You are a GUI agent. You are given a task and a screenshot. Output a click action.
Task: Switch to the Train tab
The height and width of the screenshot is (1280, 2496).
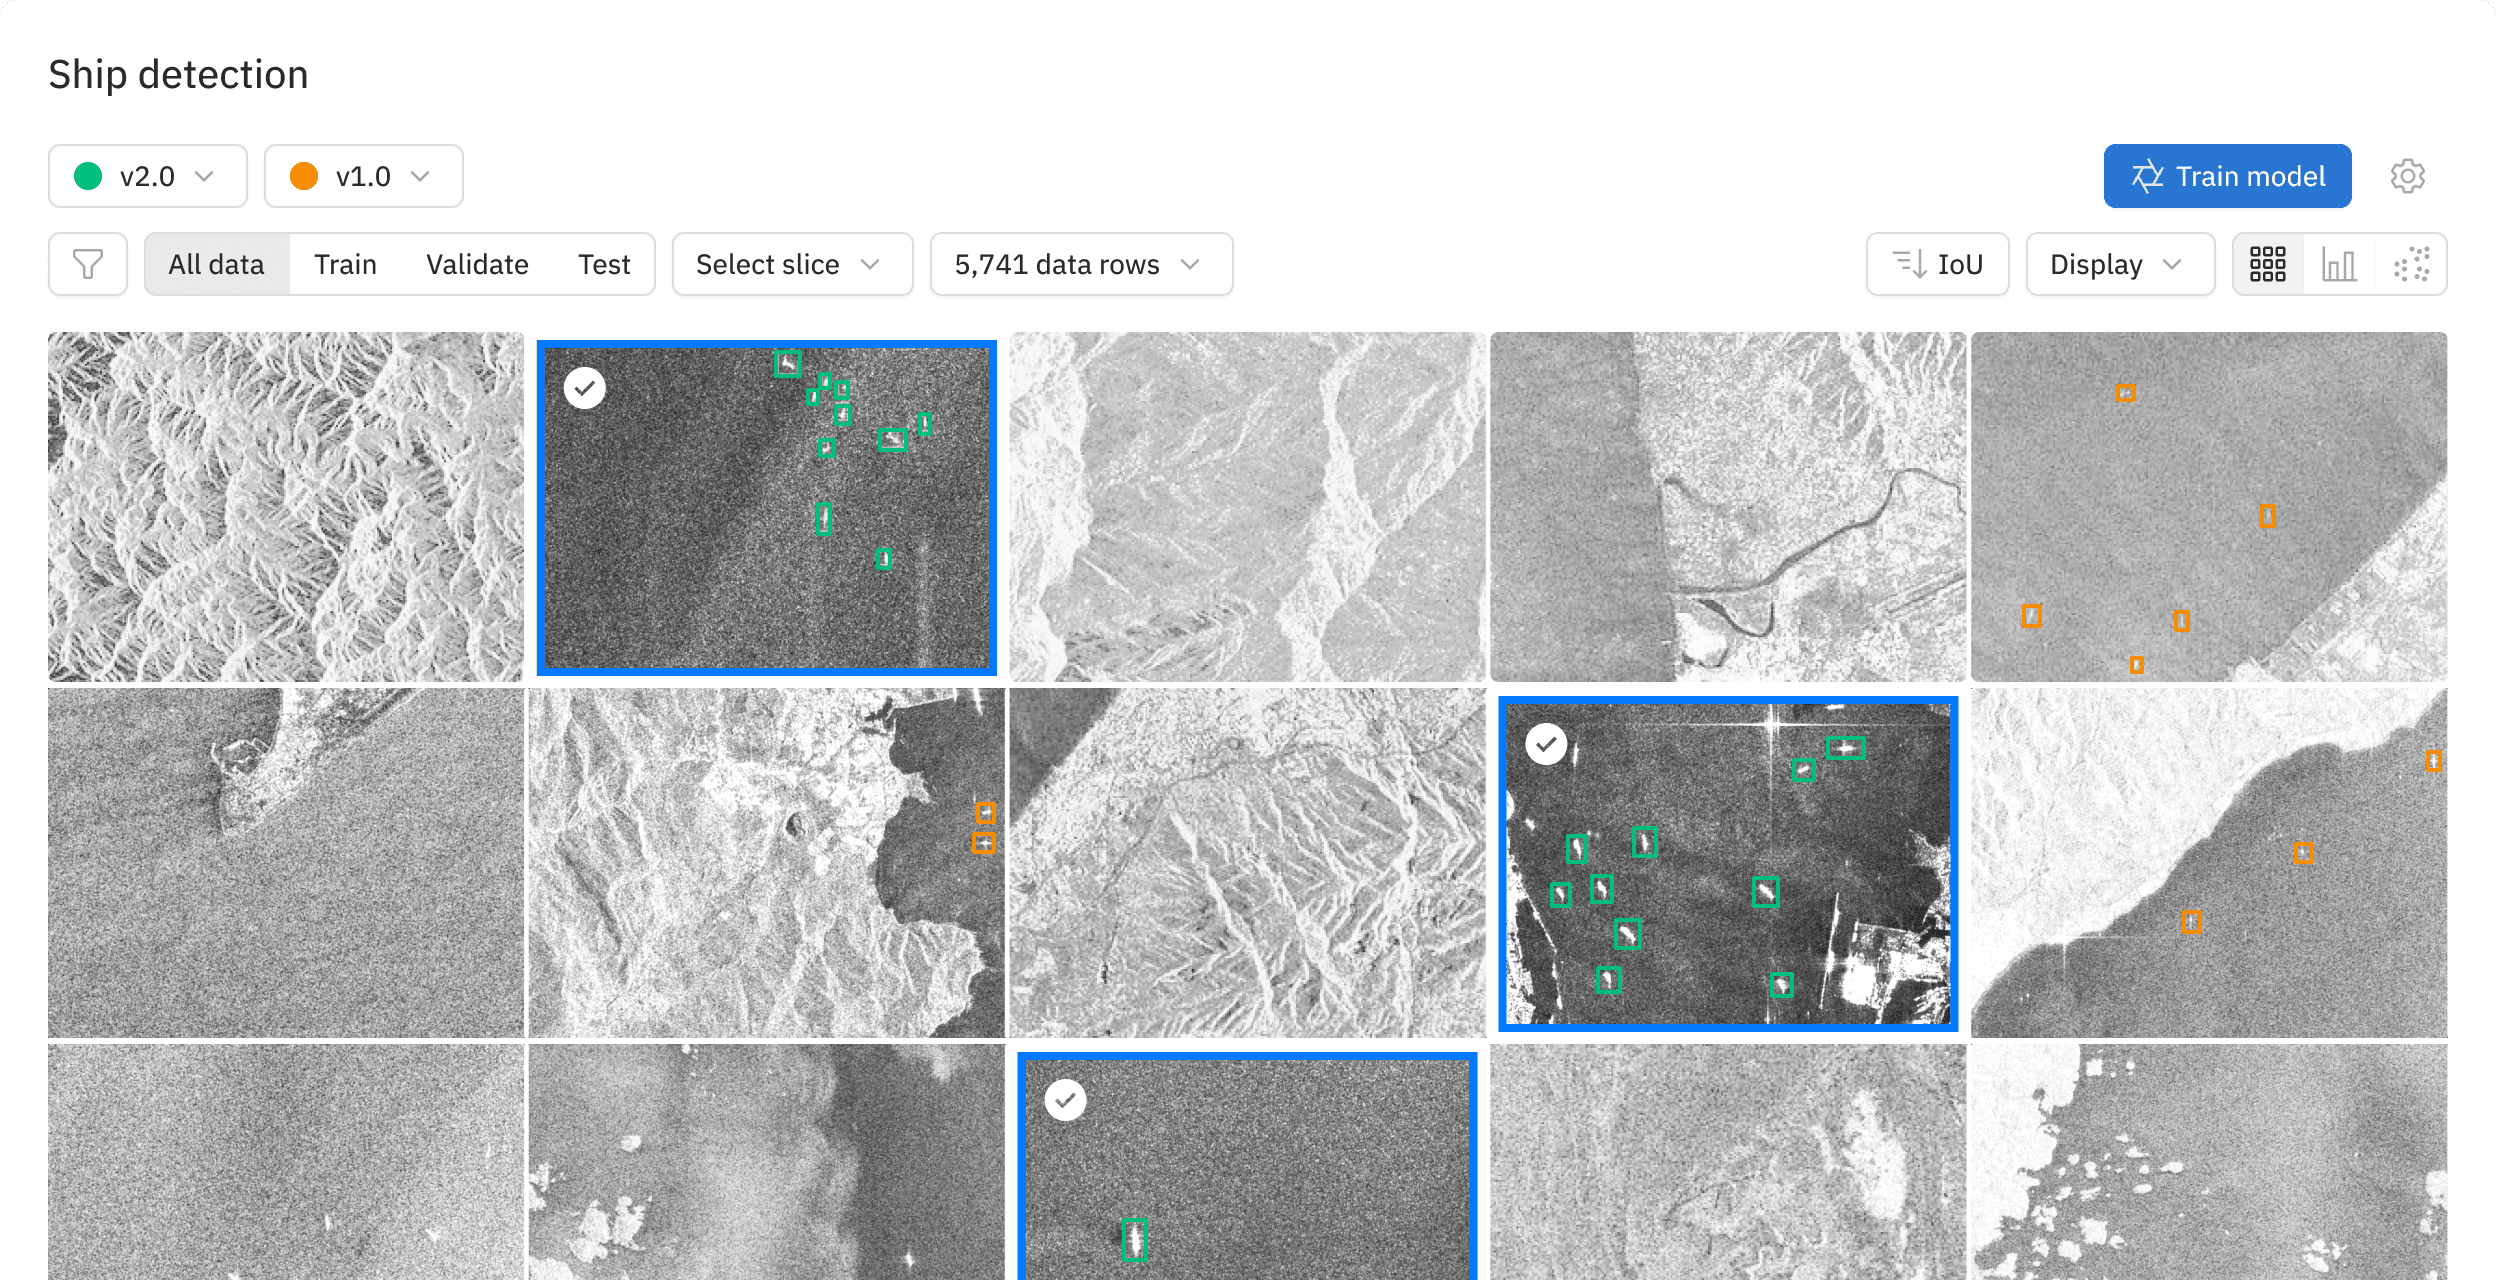[x=345, y=264]
